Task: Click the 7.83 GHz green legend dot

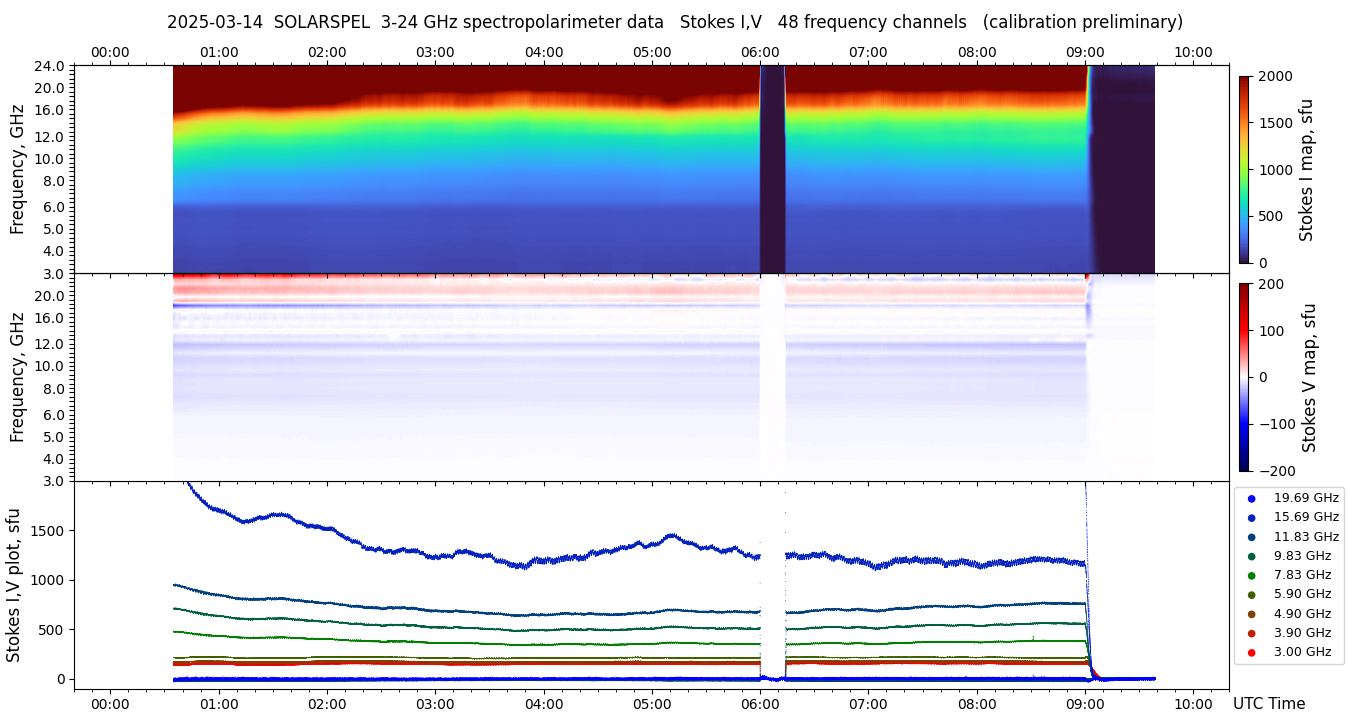Action: point(1251,575)
